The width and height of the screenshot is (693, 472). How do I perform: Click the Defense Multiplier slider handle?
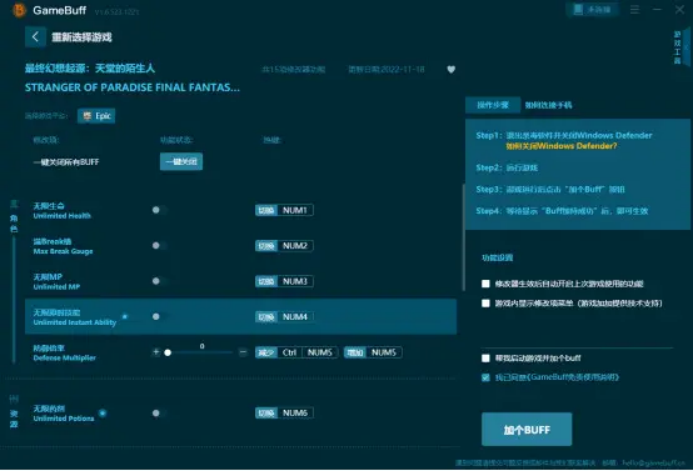pos(168,353)
